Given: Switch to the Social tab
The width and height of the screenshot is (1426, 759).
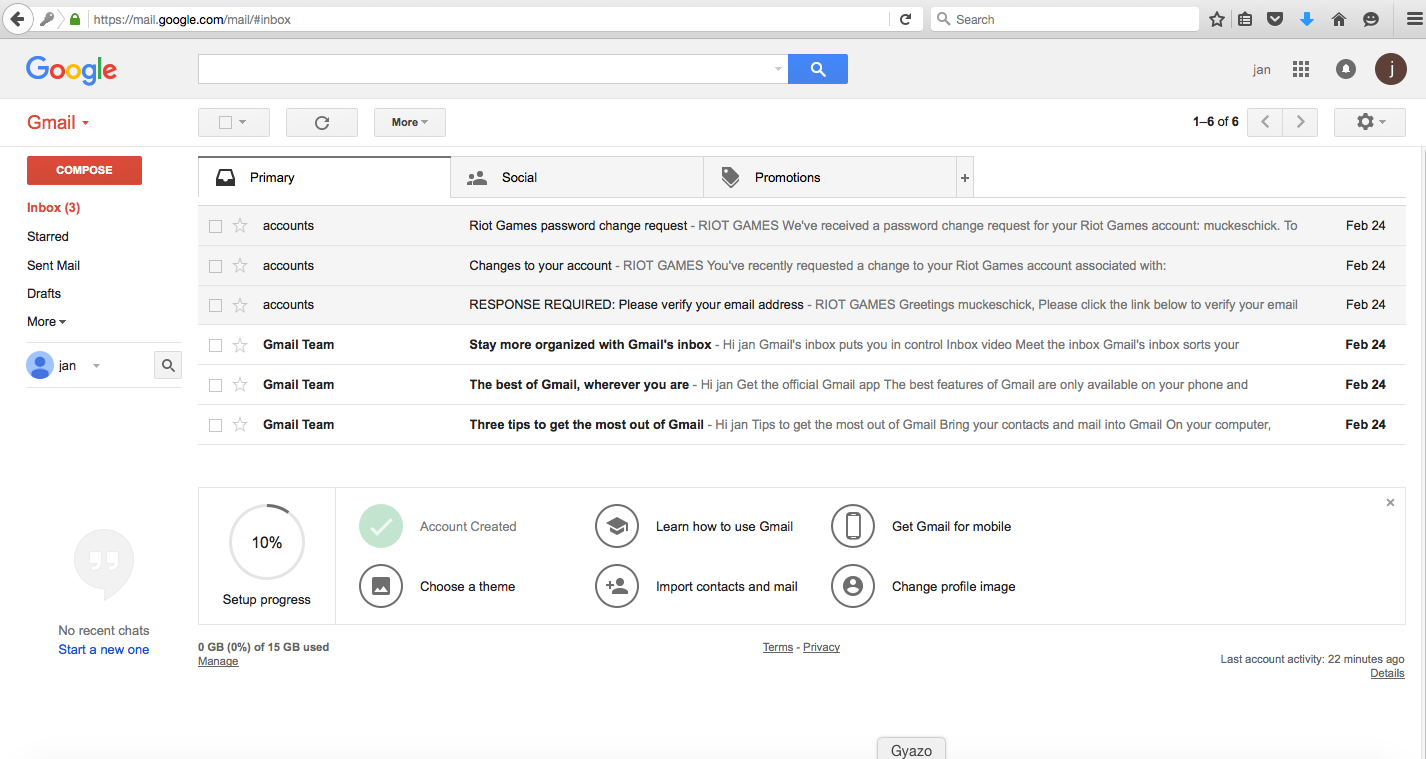Looking at the screenshot, I should 577,178.
